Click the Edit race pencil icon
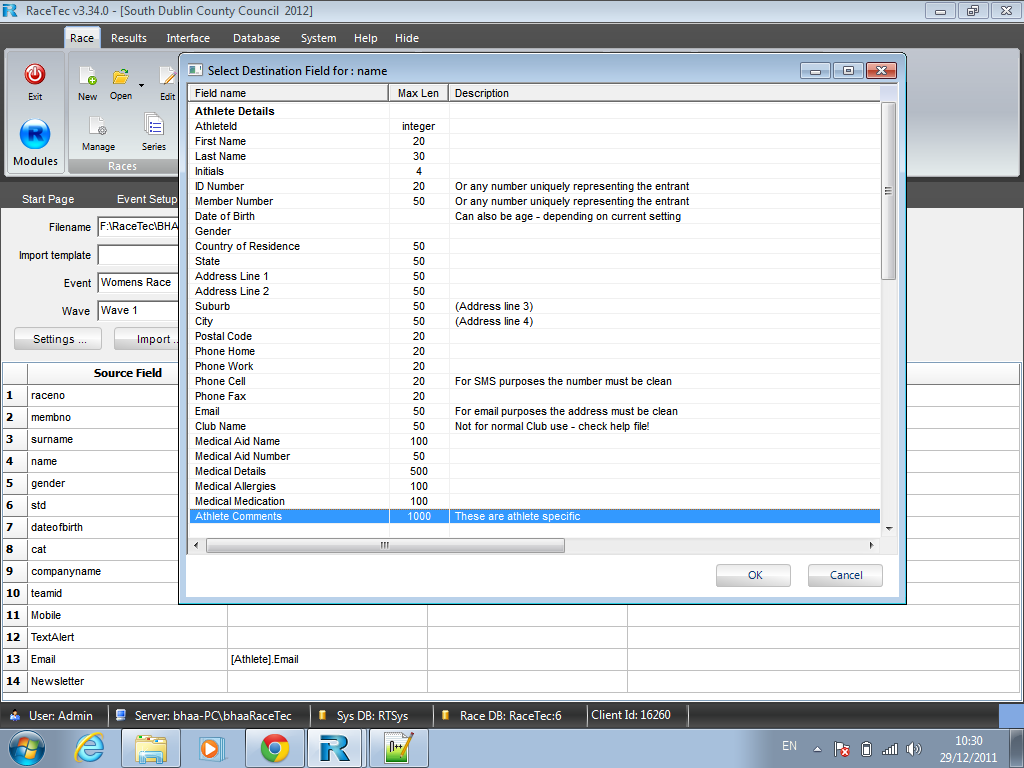 point(168,76)
